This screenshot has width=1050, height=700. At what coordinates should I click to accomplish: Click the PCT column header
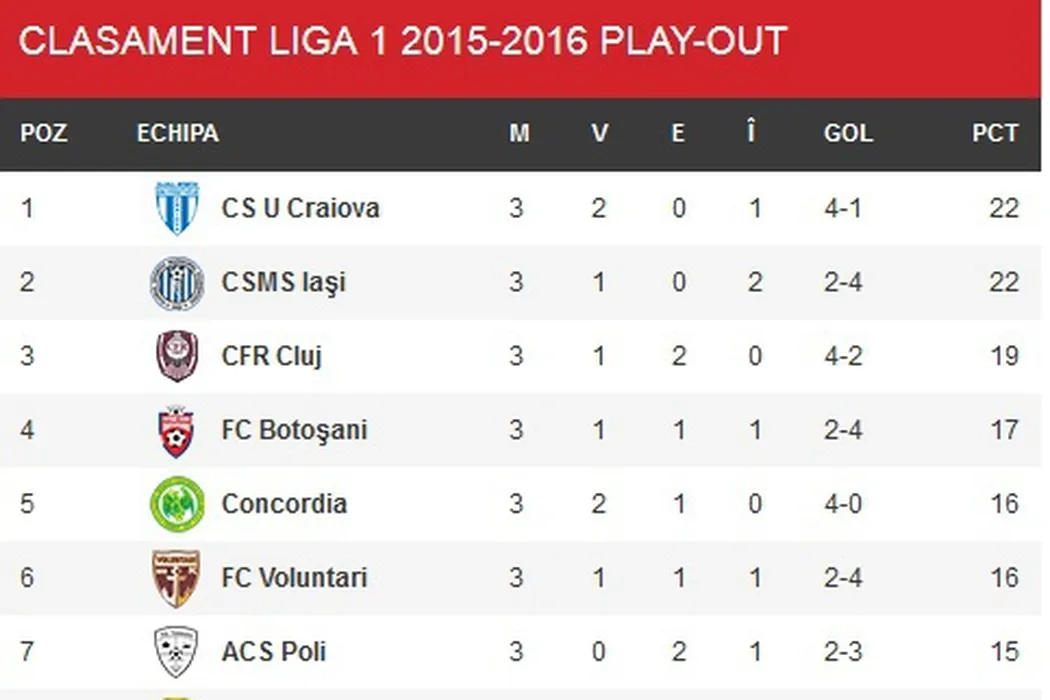(x=995, y=133)
